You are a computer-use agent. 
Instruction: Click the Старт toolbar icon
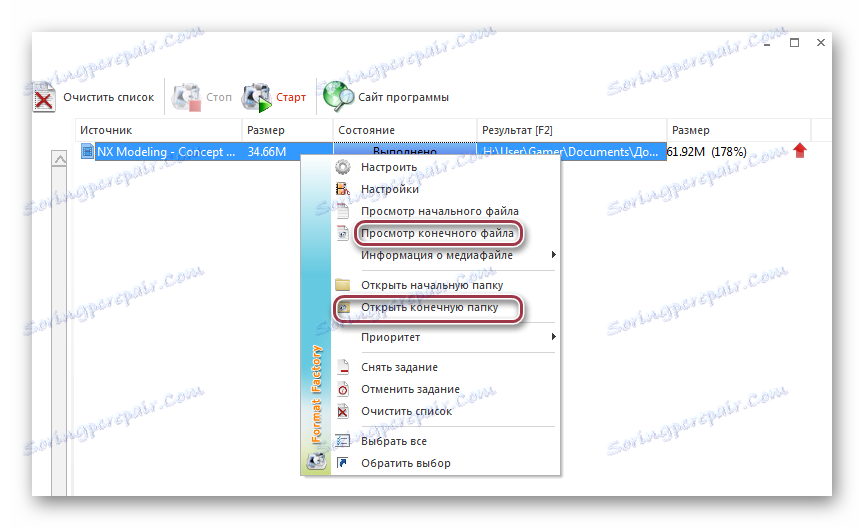coord(257,98)
